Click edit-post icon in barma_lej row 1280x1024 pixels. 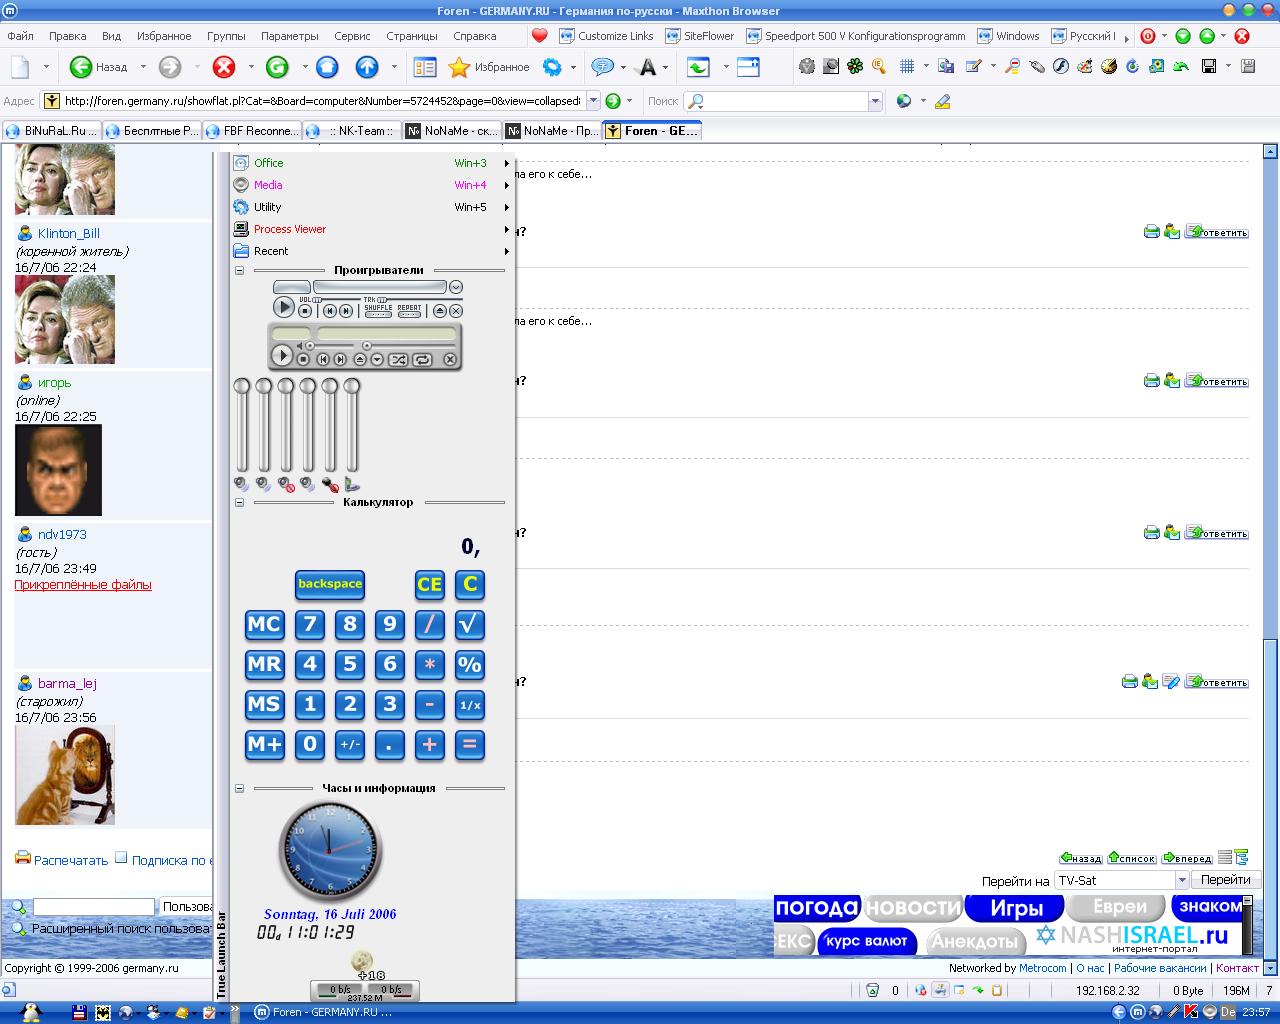1171,681
